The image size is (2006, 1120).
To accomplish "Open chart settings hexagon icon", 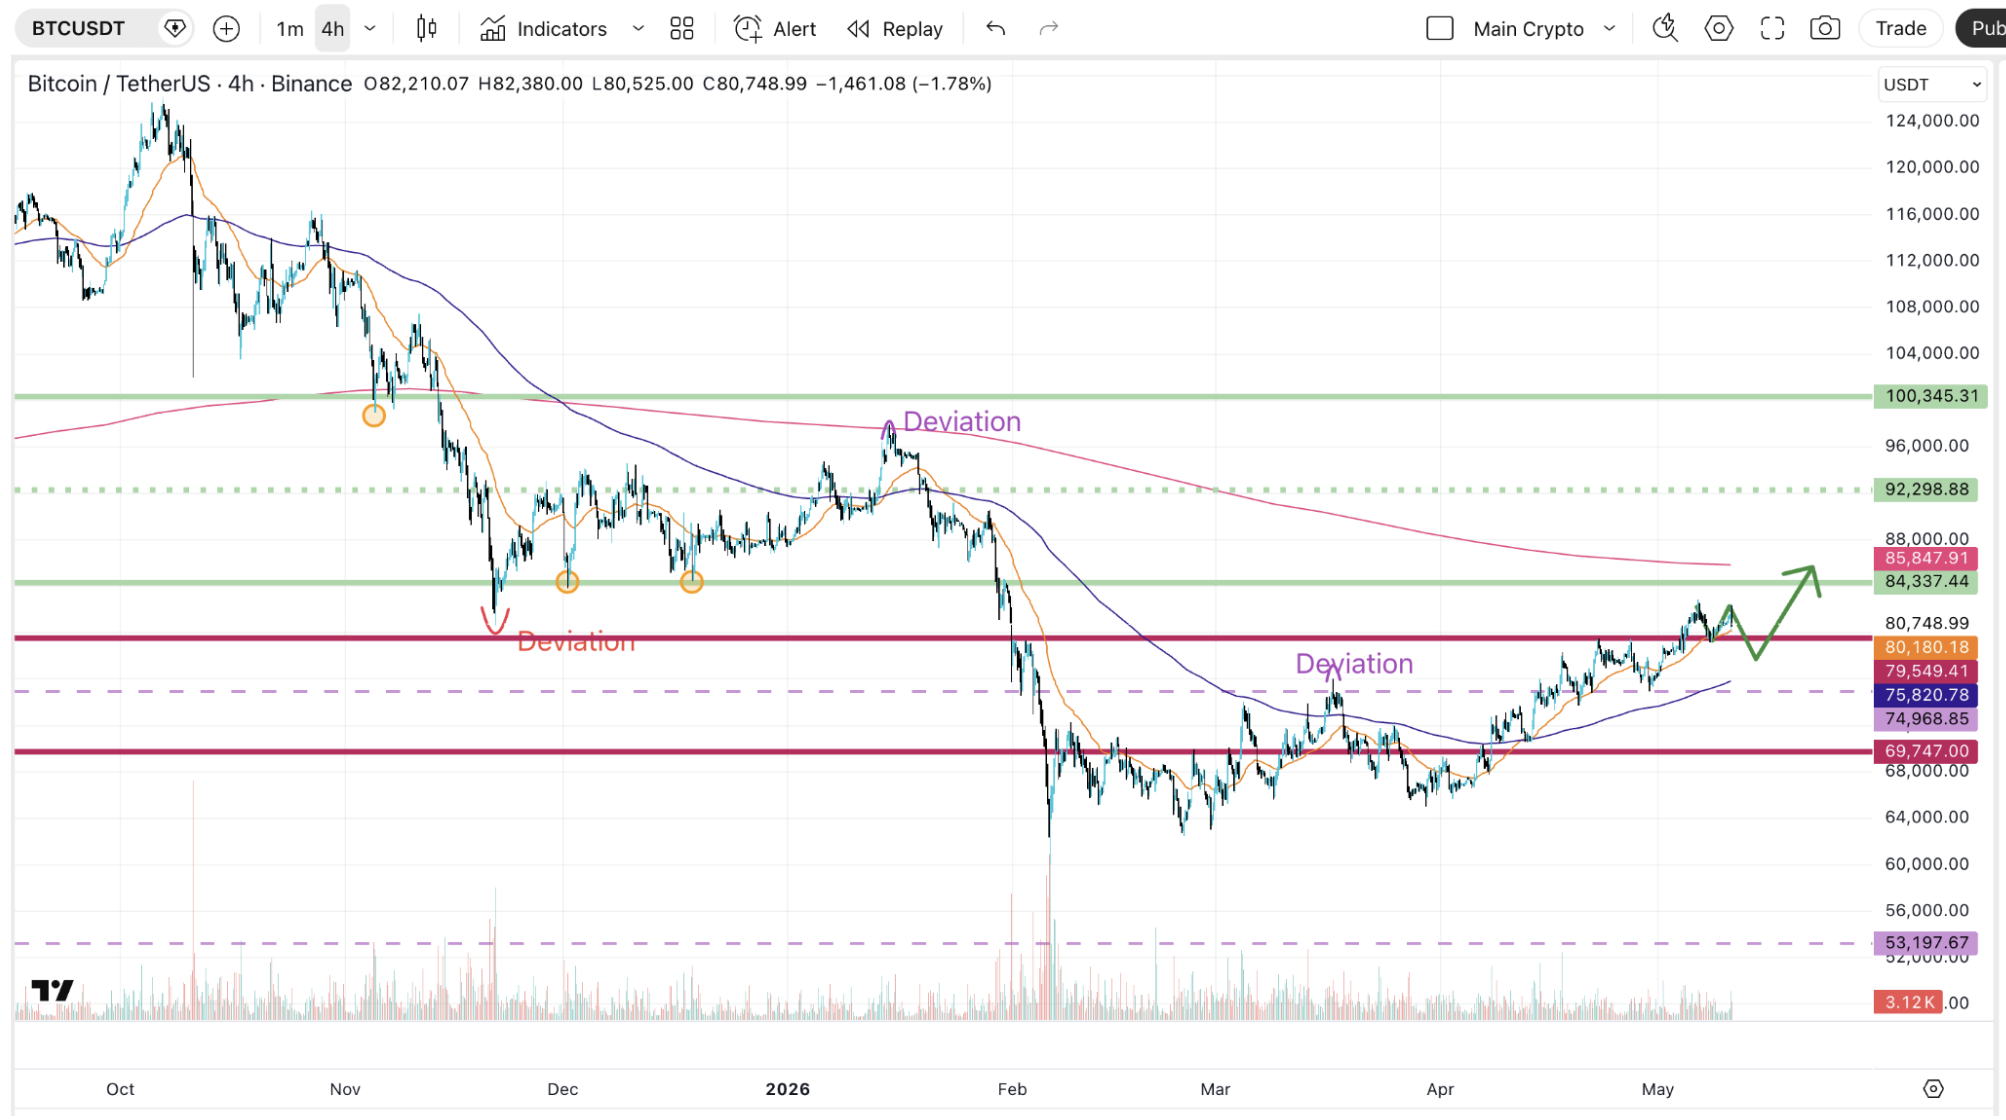I will 1719,28.
